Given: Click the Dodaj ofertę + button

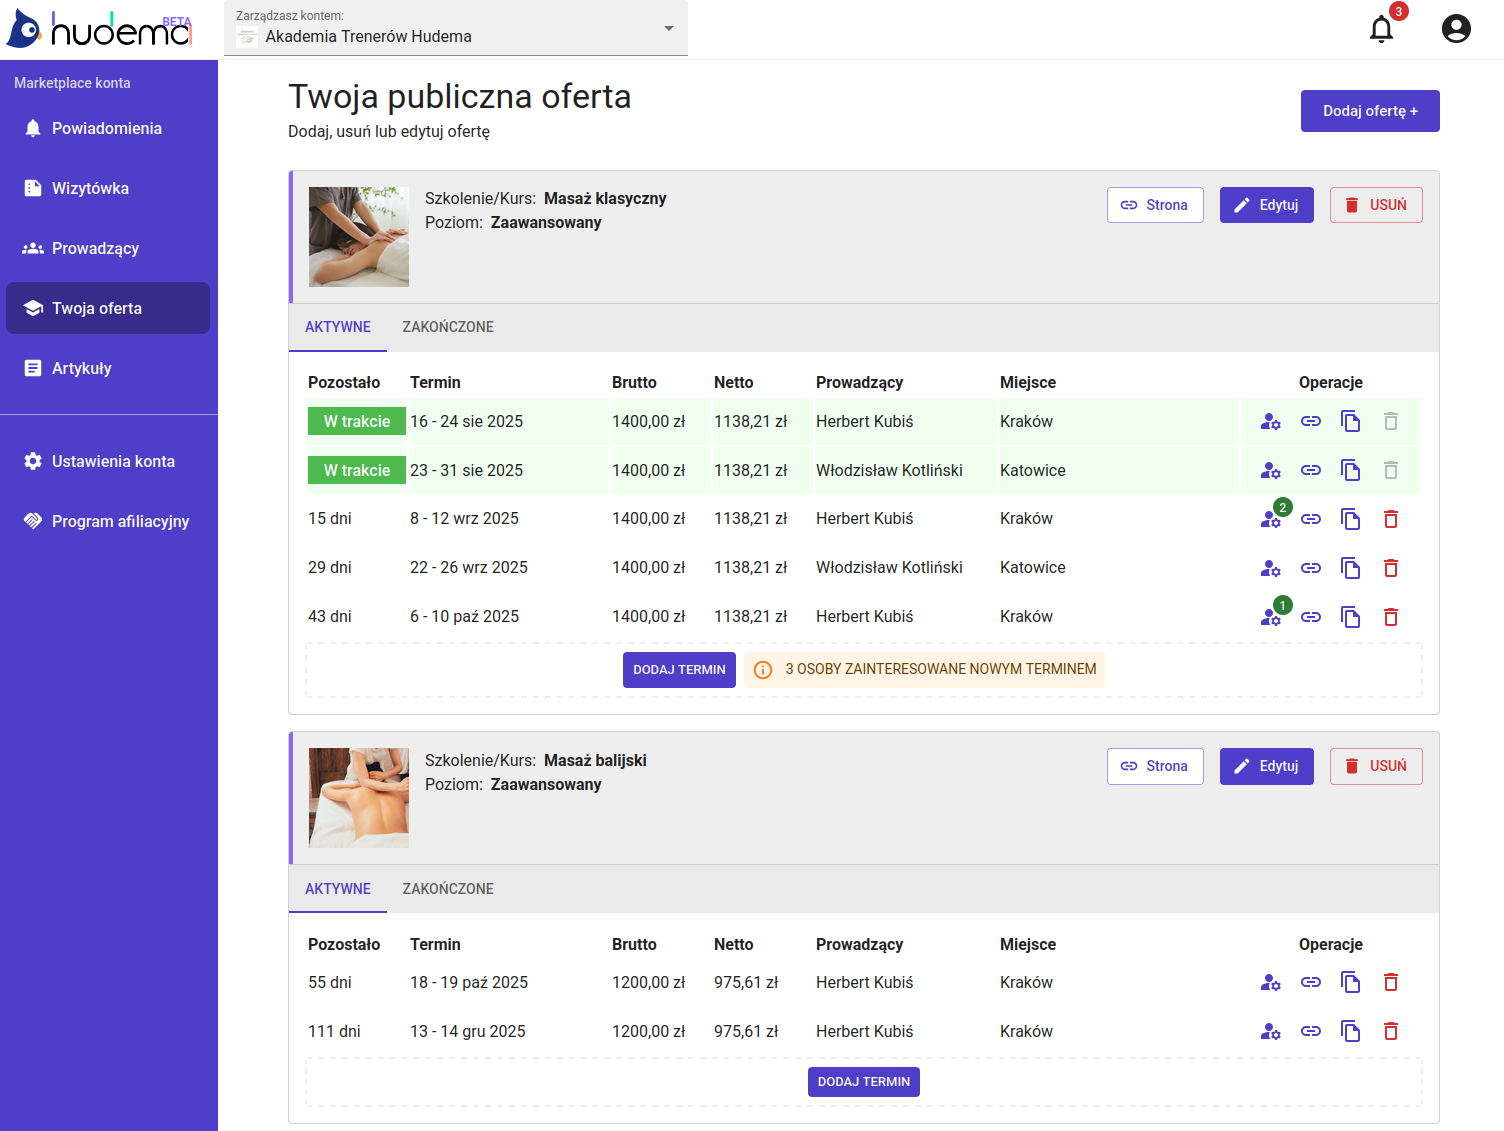Looking at the screenshot, I should coord(1369,111).
